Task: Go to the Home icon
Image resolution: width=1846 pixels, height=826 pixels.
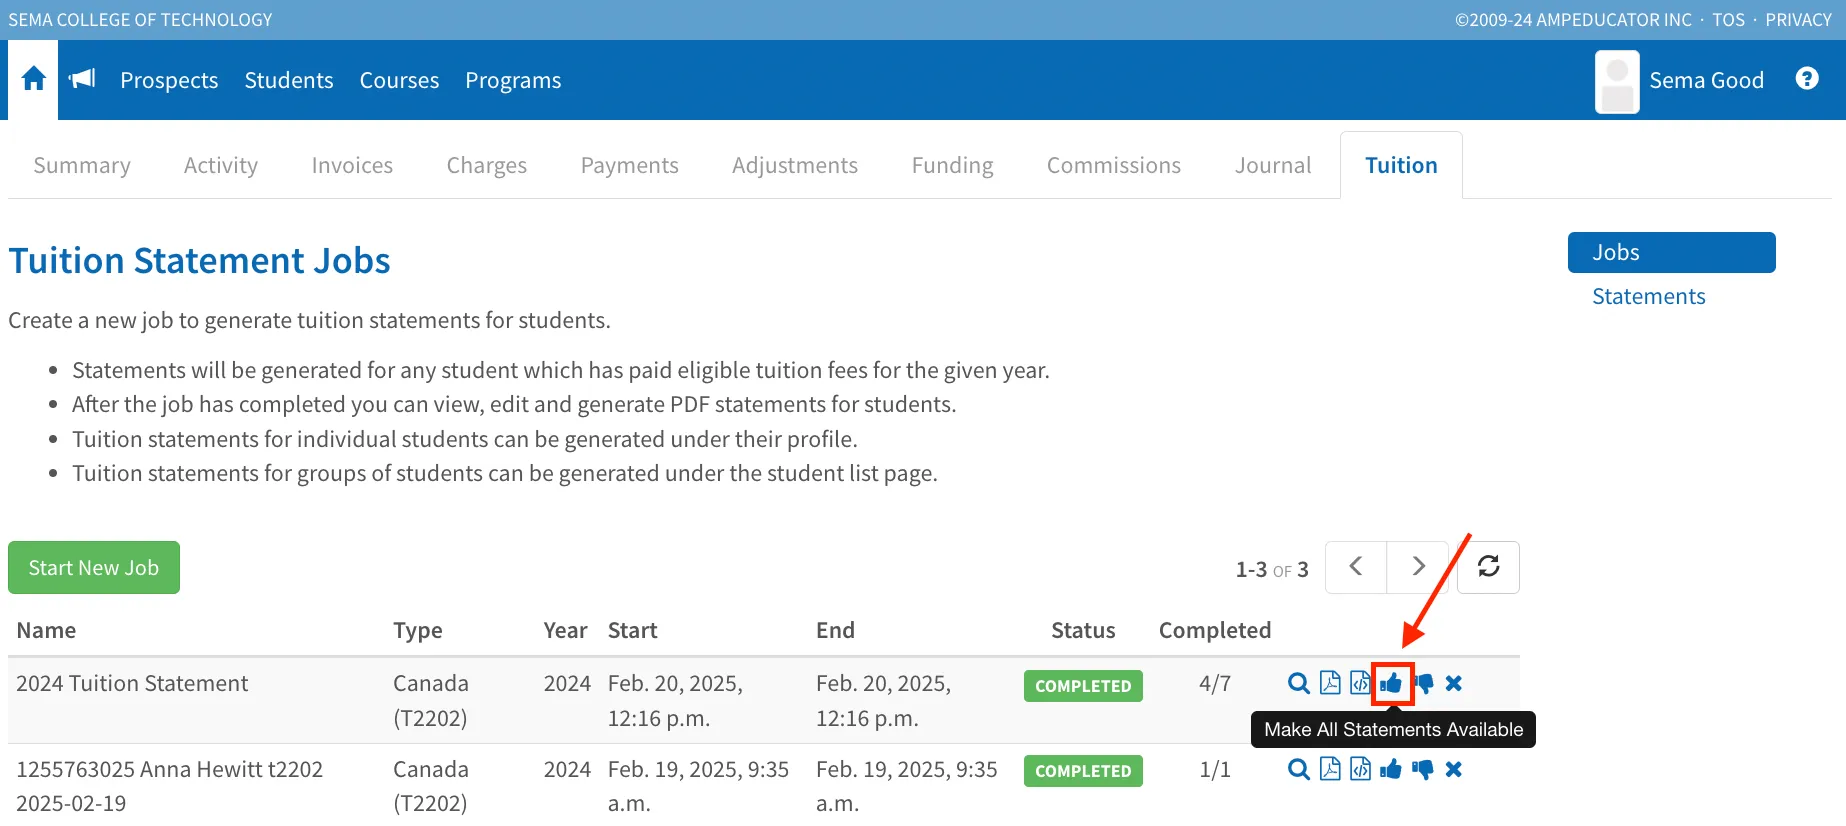Action: (x=33, y=79)
